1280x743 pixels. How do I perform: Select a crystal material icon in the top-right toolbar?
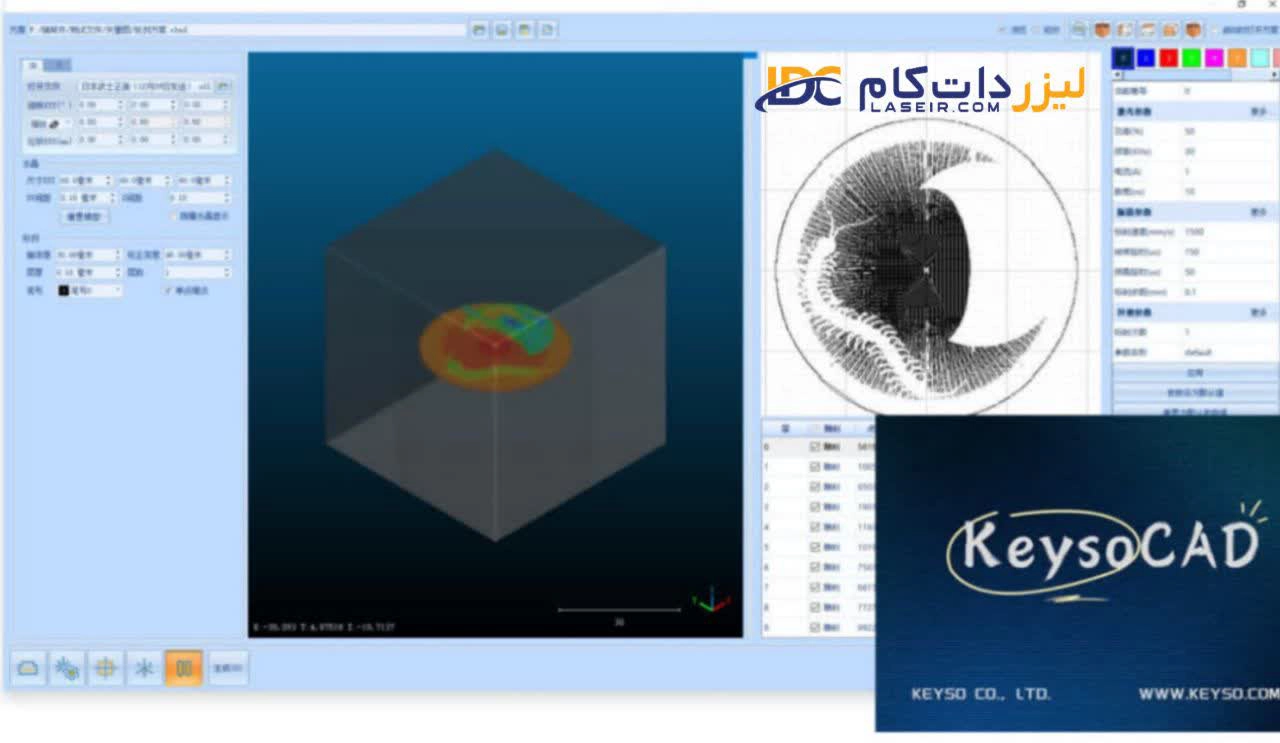pyautogui.click(x=1101, y=28)
